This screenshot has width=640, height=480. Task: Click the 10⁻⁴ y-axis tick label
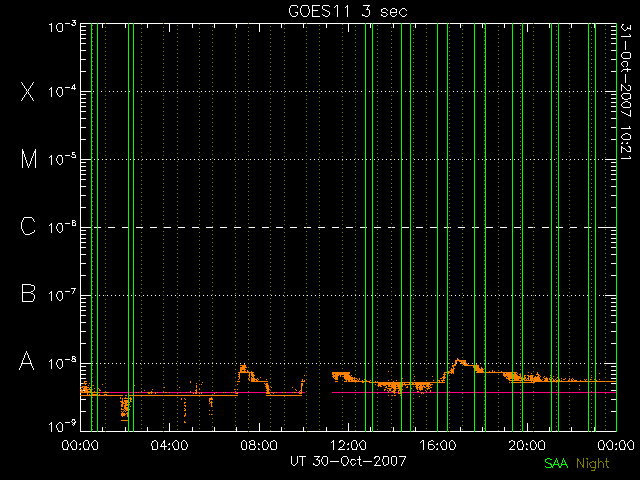coord(62,91)
